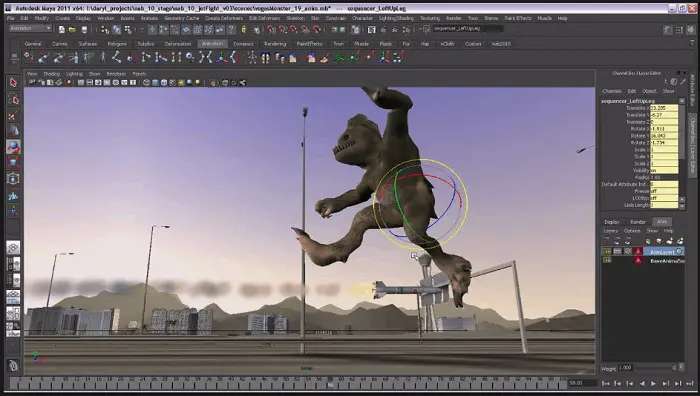The image size is (700, 396).
Task: Open the Animation menu set dropdown
Action: (30, 28)
